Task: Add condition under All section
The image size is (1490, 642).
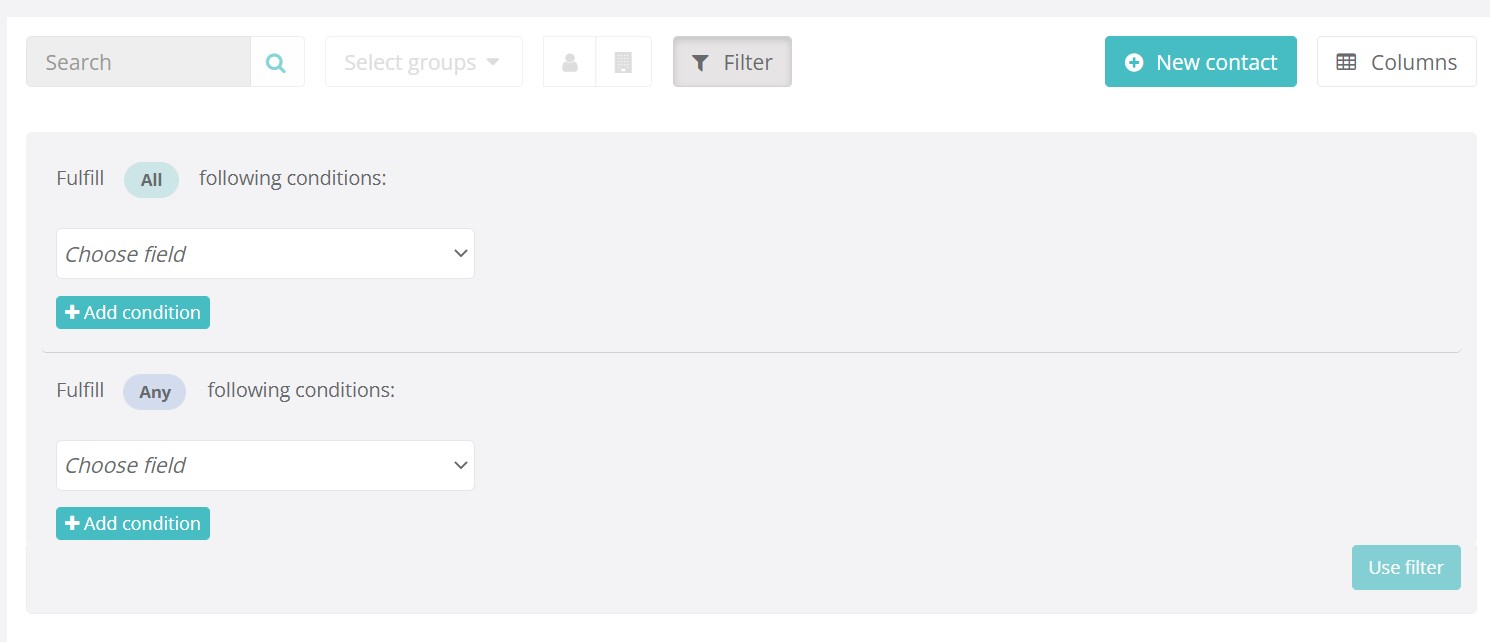Action: tap(133, 313)
